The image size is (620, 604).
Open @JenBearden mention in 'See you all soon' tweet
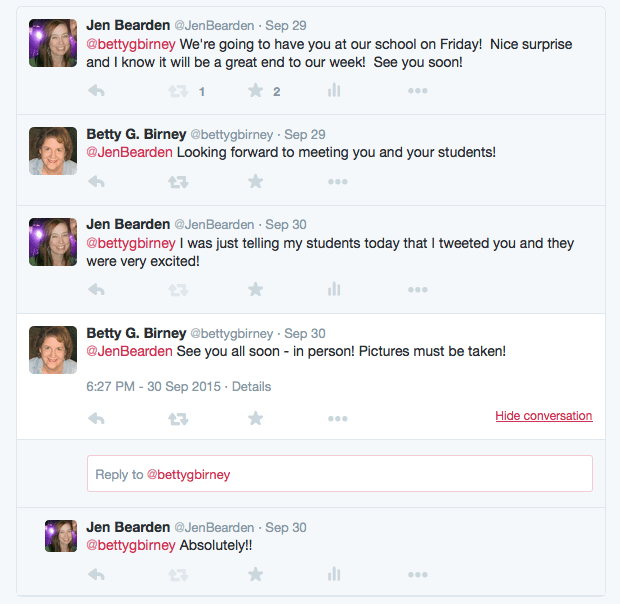131,352
